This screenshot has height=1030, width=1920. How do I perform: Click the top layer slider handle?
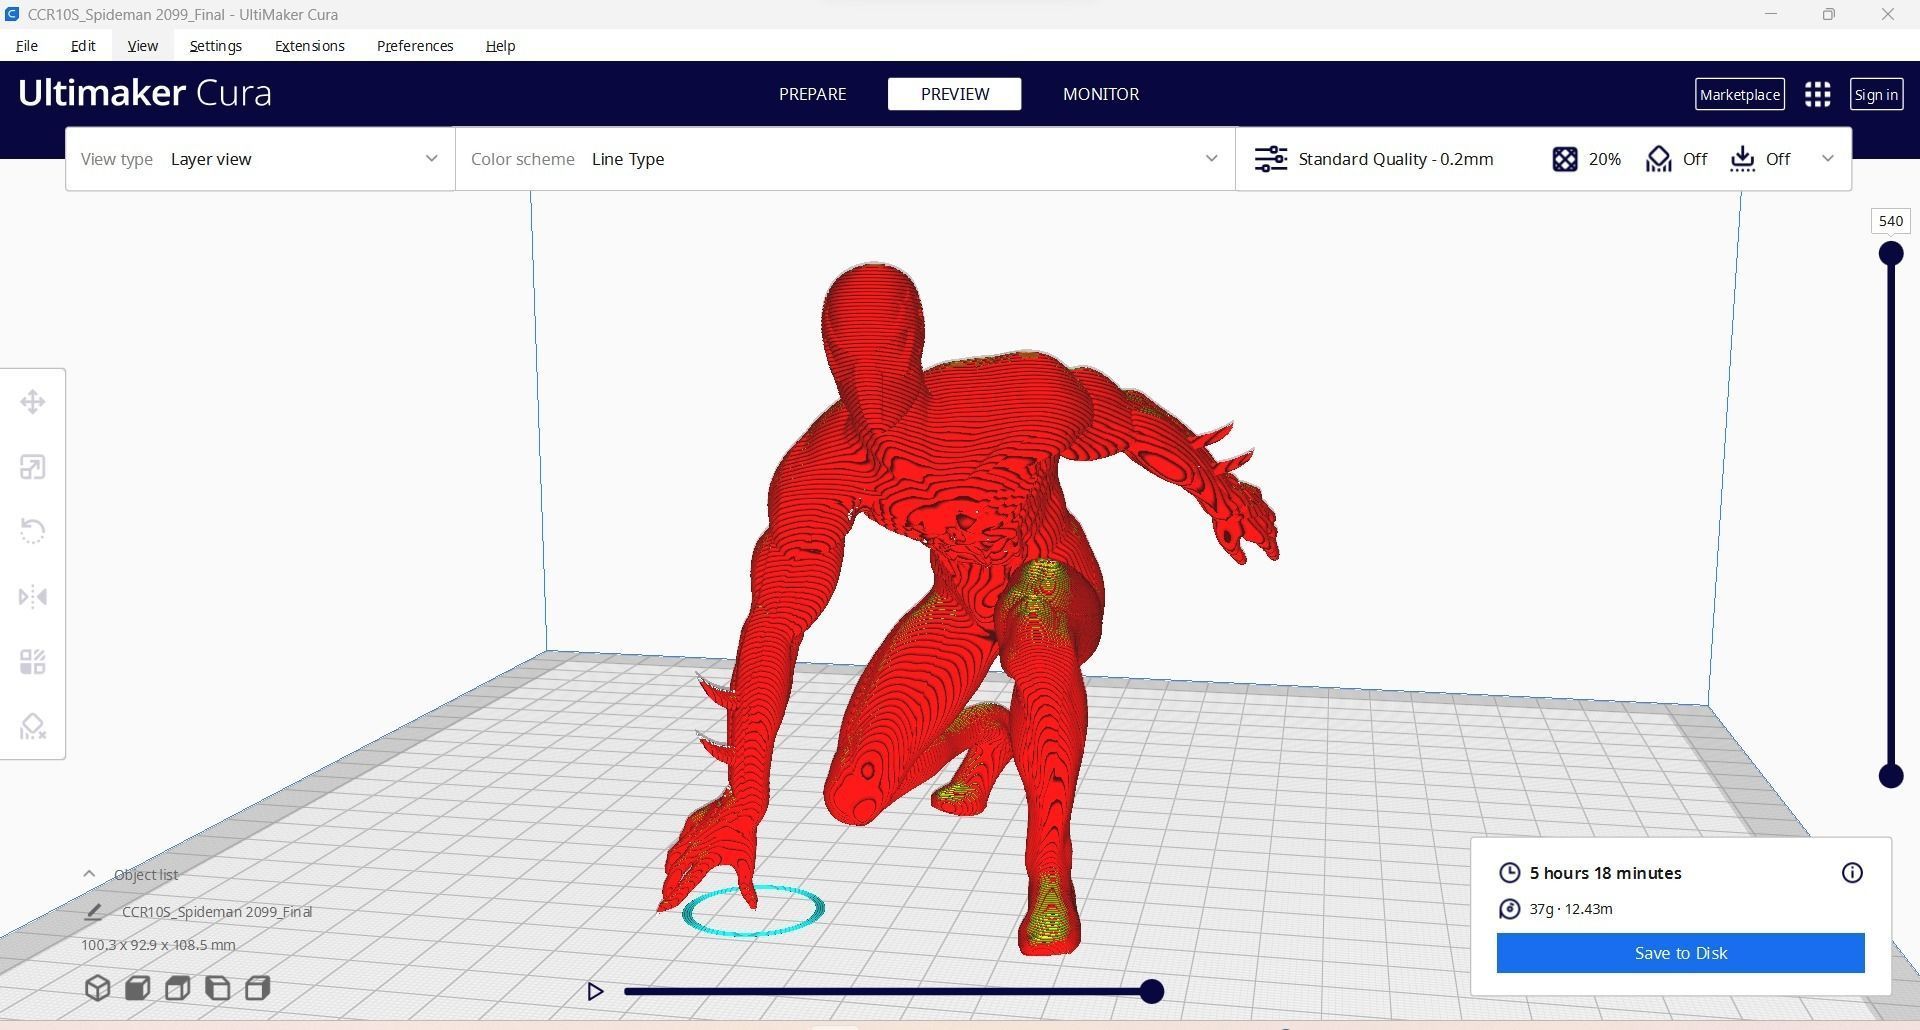point(1890,254)
